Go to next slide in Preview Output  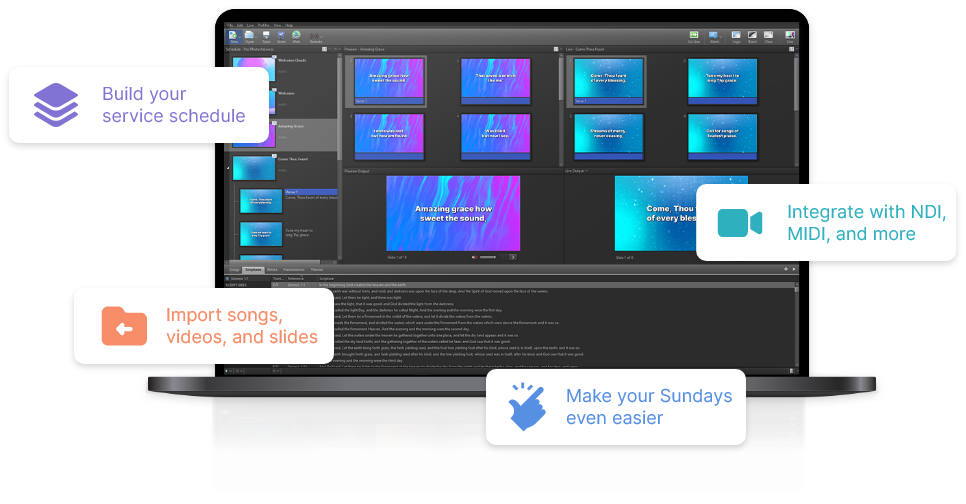click(513, 257)
